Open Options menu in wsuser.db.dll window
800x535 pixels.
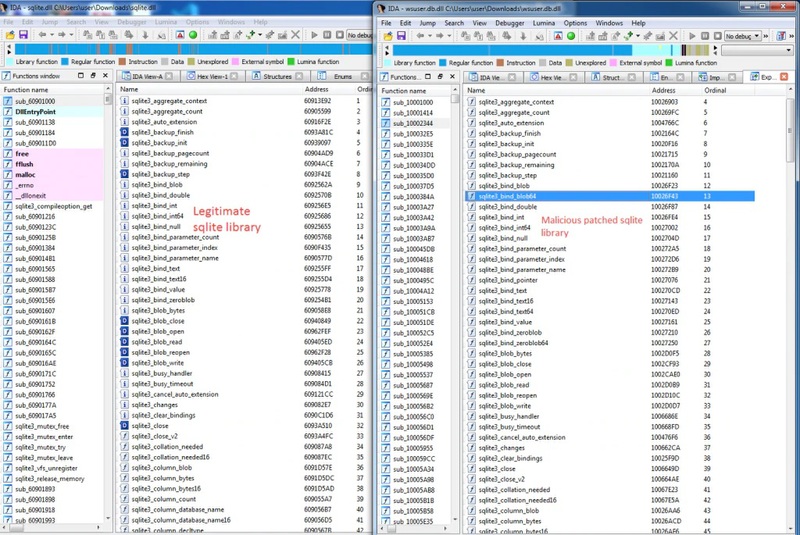[x=575, y=23]
